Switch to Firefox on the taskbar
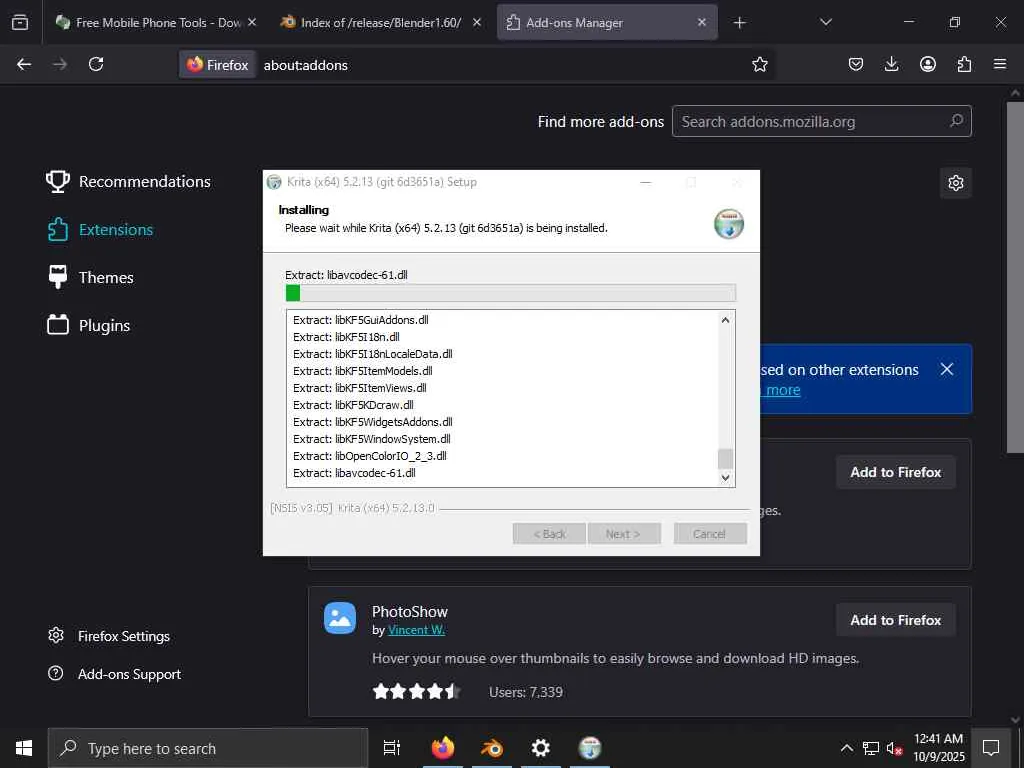This screenshot has height=768, width=1024. click(443, 748)
